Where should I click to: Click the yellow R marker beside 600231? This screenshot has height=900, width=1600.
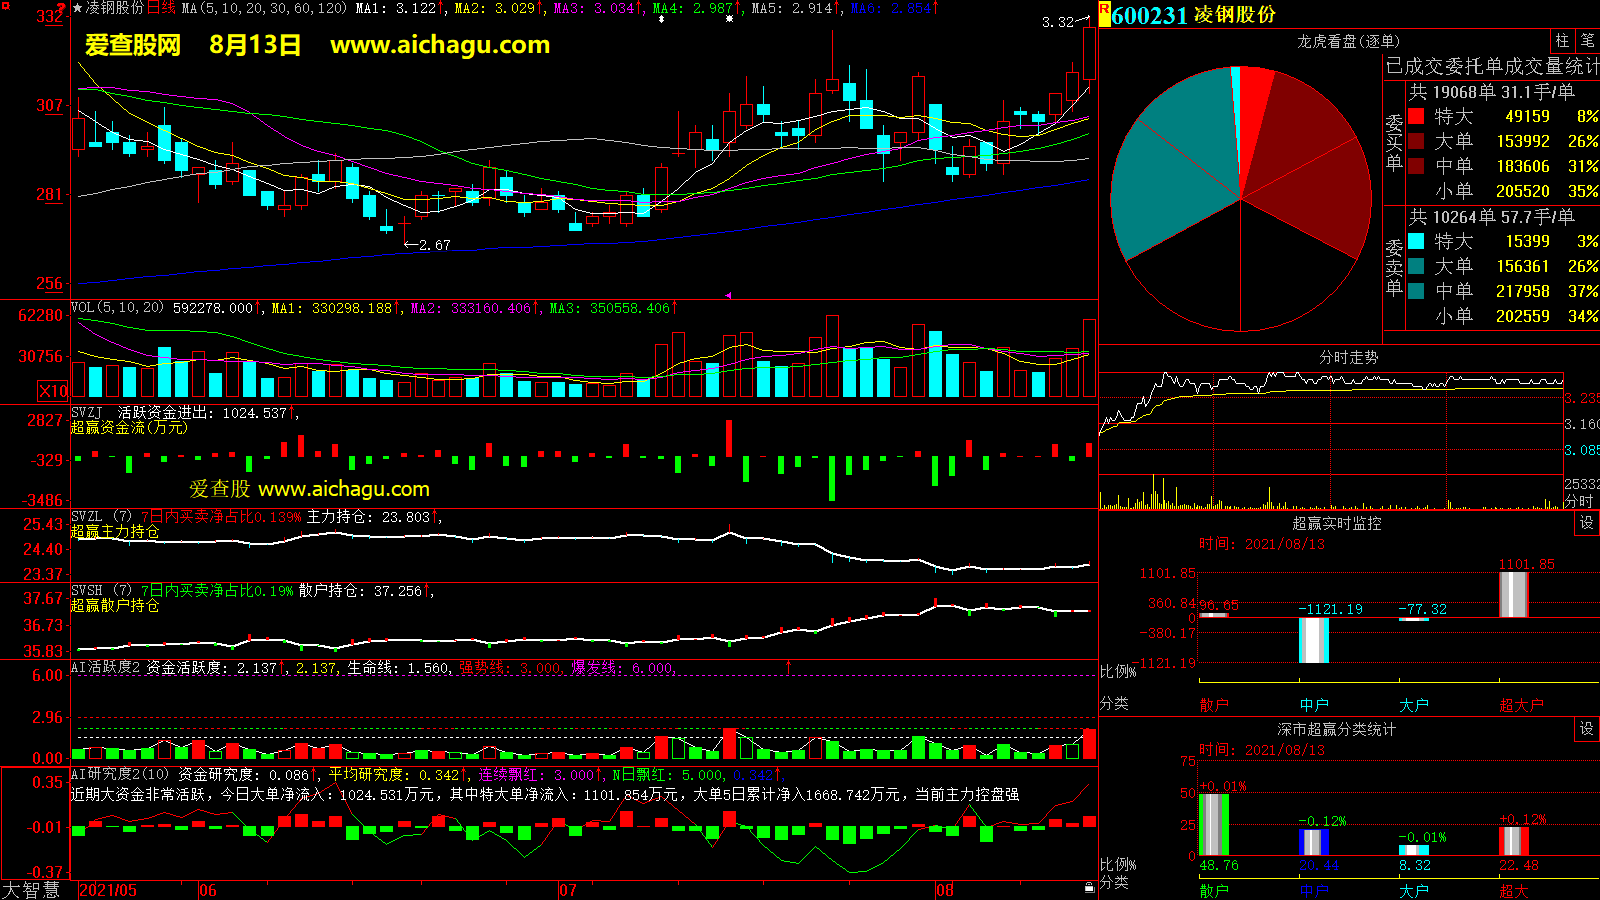point(1104,13)
